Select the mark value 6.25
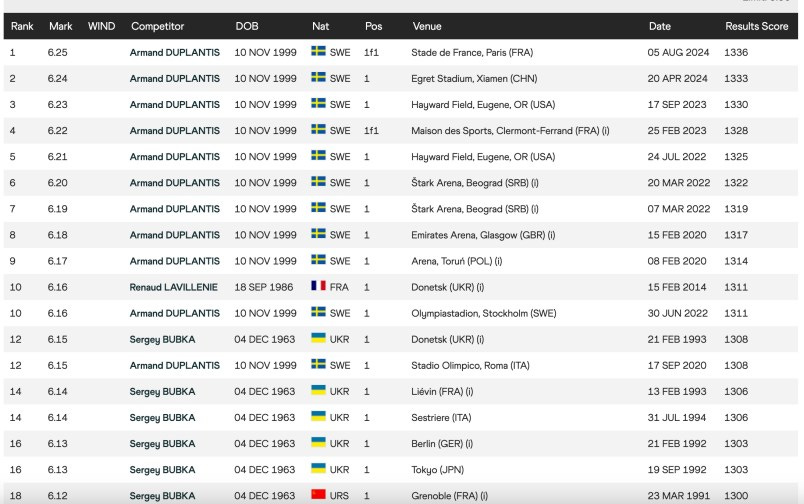 pyautogui.click(x=57, y=52)
